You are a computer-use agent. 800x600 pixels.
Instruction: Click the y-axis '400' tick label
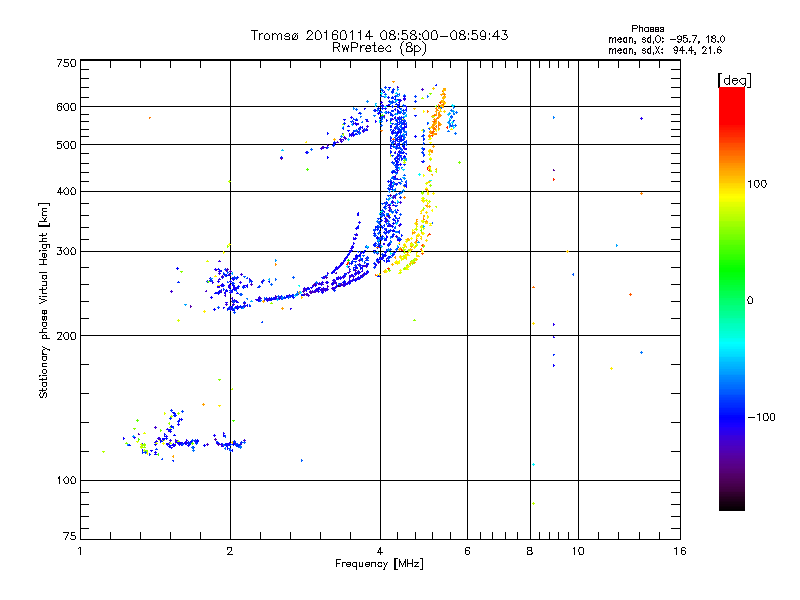pyautogui.click(x=66, y=191)
